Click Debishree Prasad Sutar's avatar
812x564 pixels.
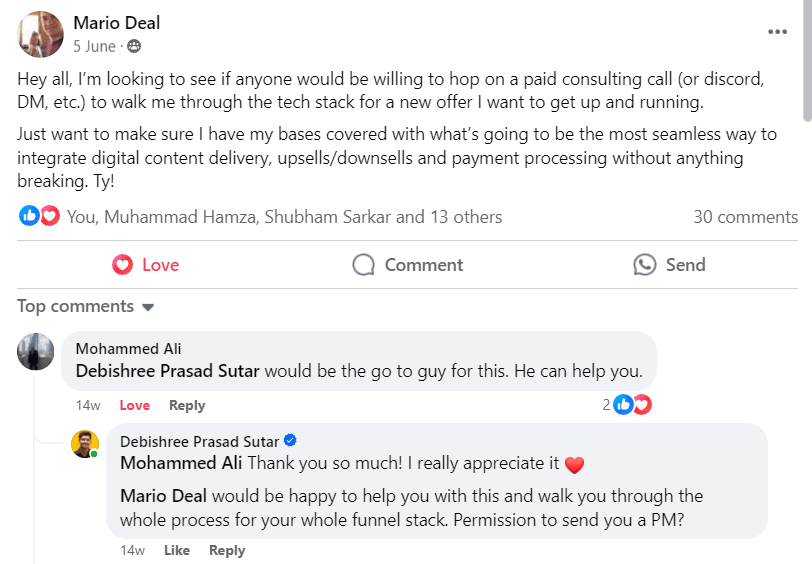(85, 444)
